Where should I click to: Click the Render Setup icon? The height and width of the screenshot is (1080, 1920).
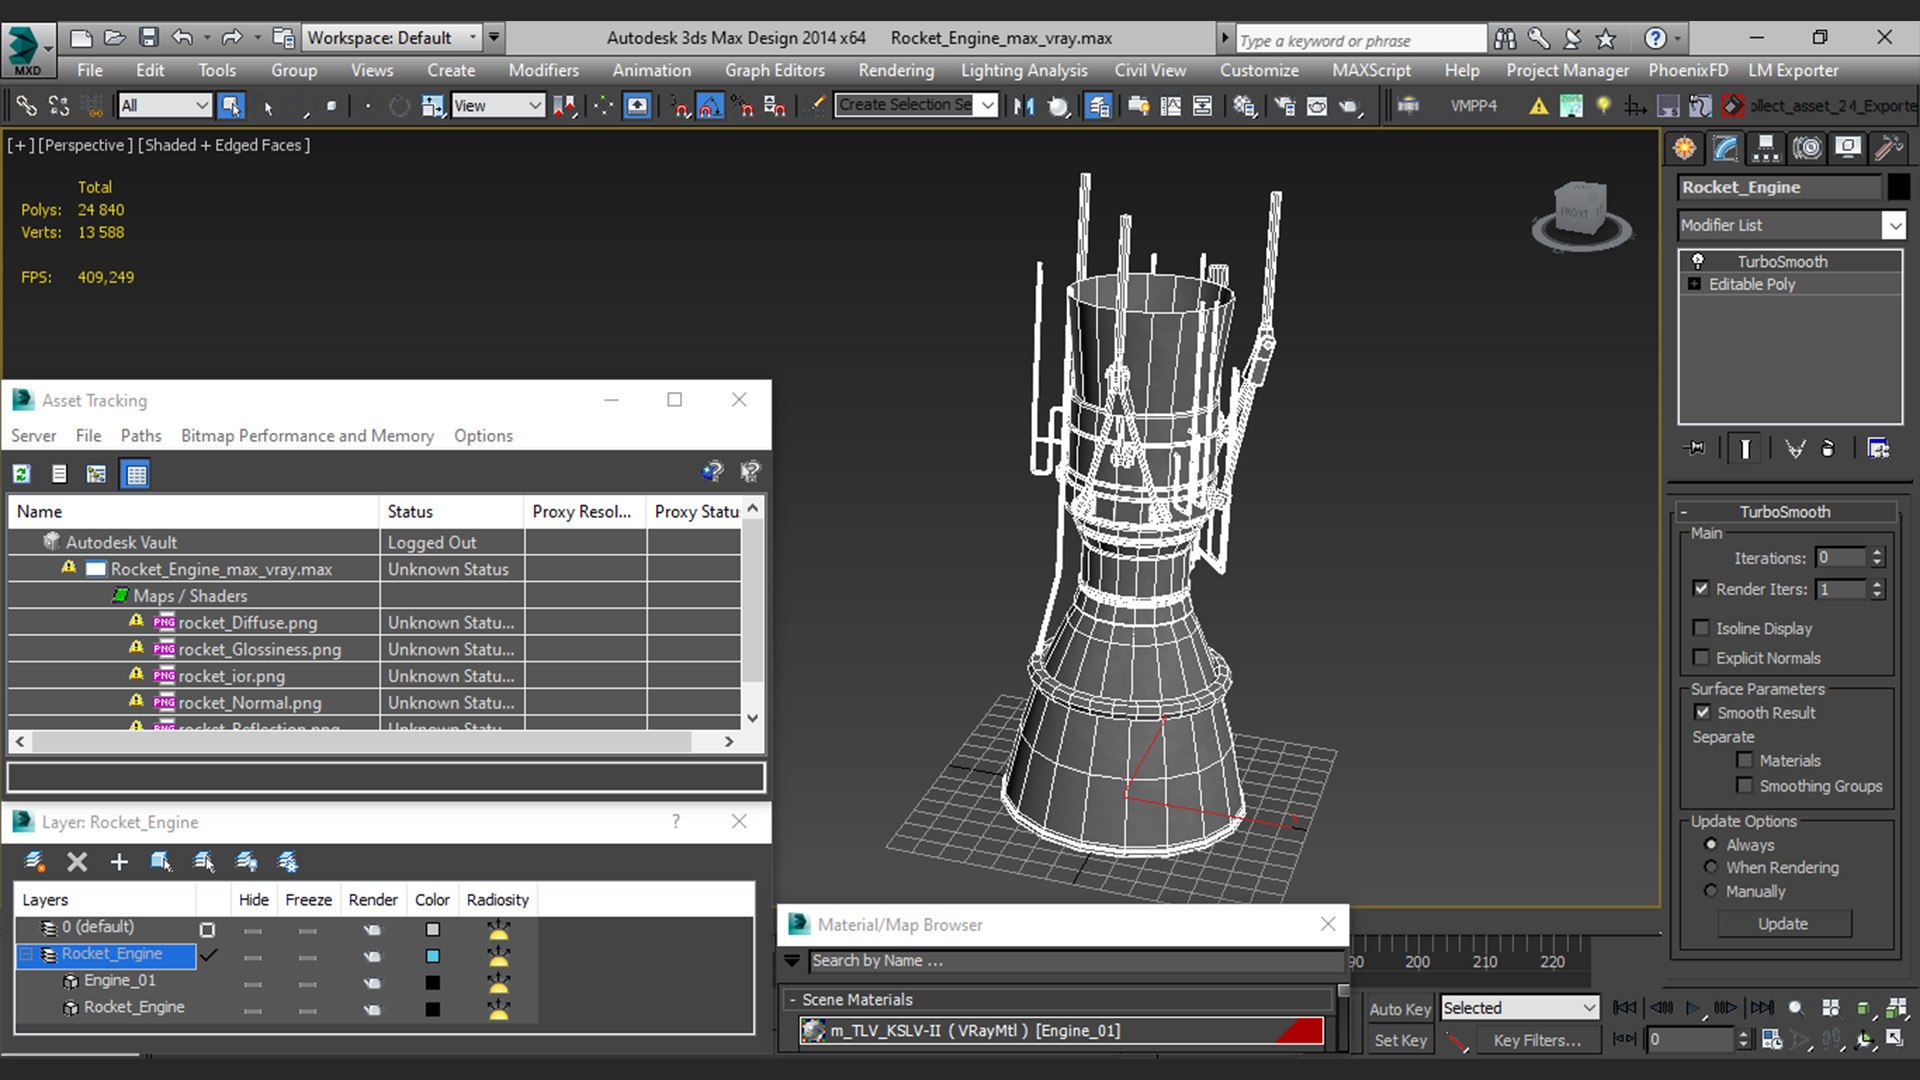point(1285,105)
